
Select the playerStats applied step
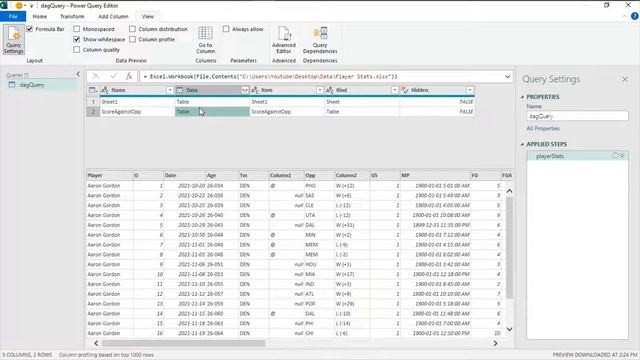tap(577, 156)
